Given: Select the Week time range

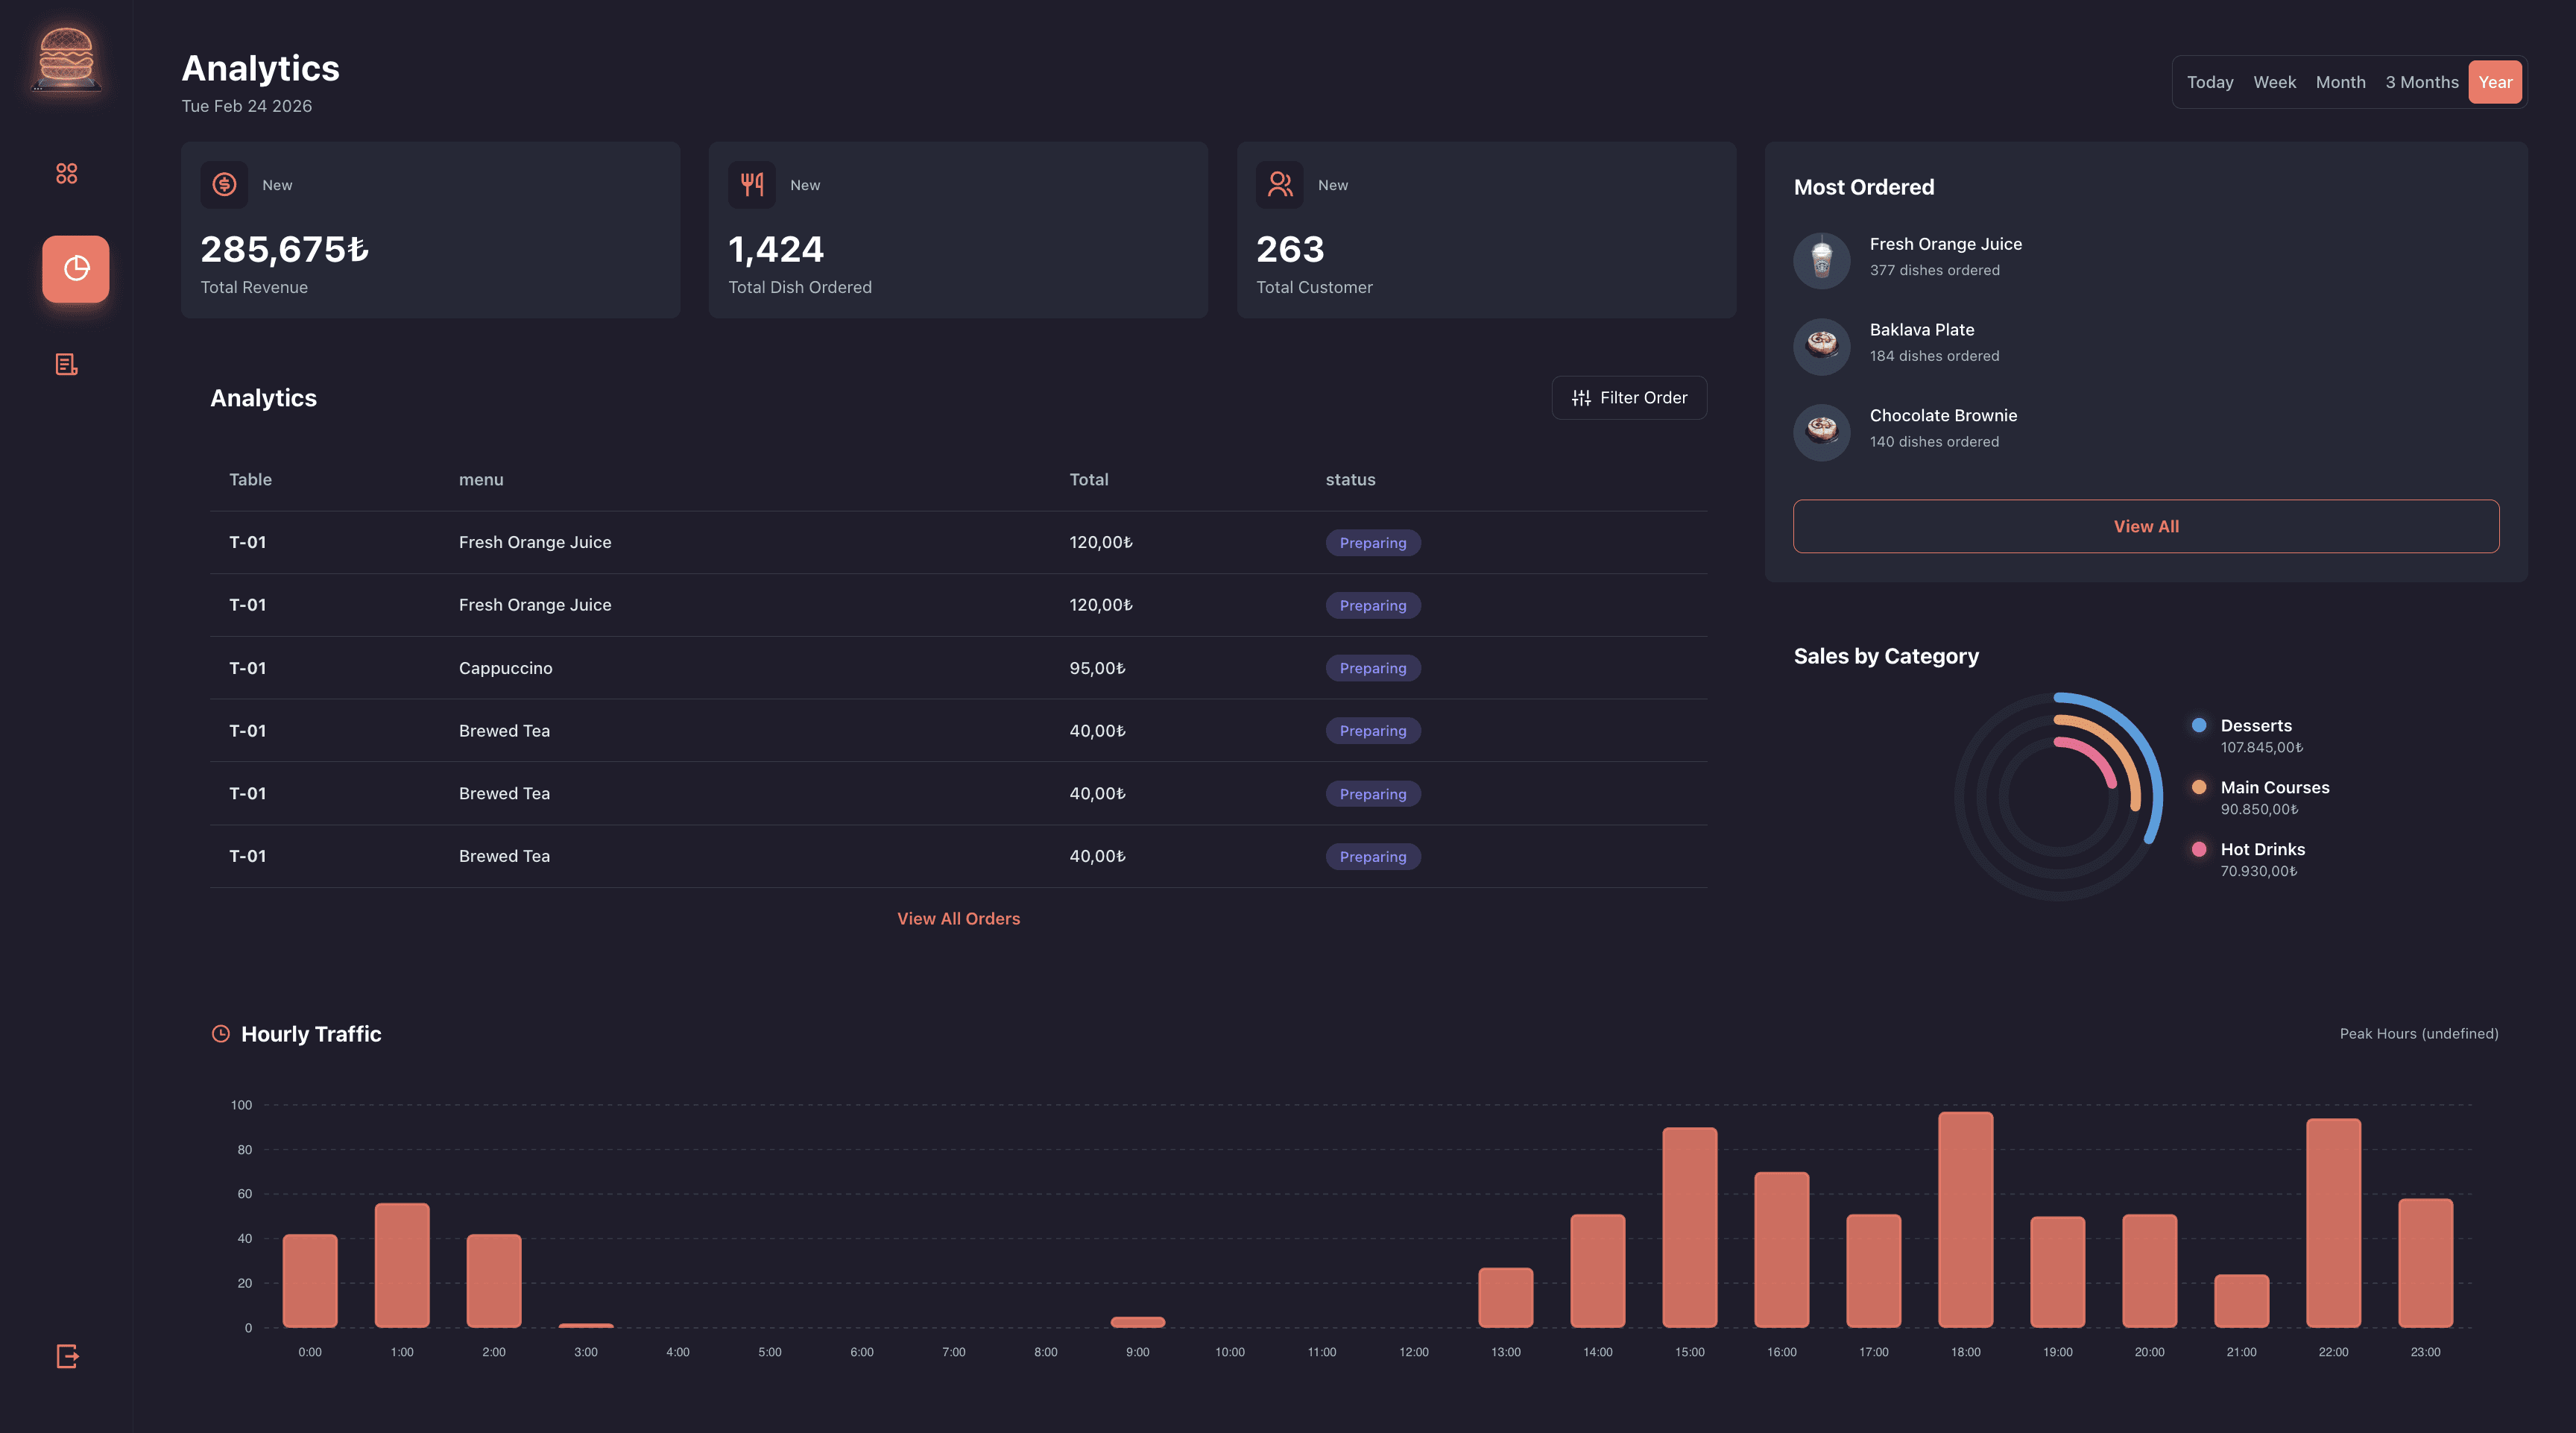Looking at the screenshot, I should point(2274,82).
